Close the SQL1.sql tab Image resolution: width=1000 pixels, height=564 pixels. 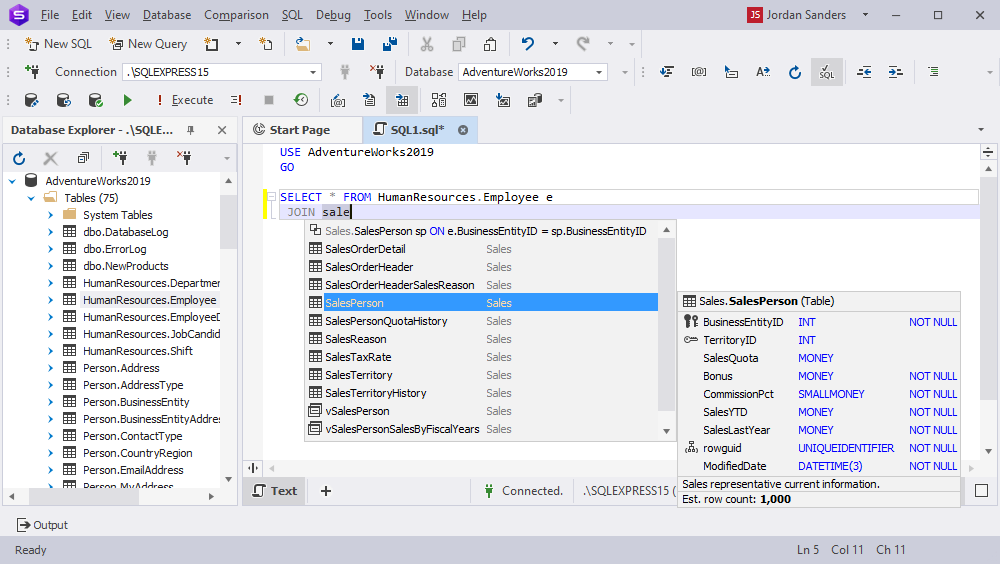pos(463,130)
